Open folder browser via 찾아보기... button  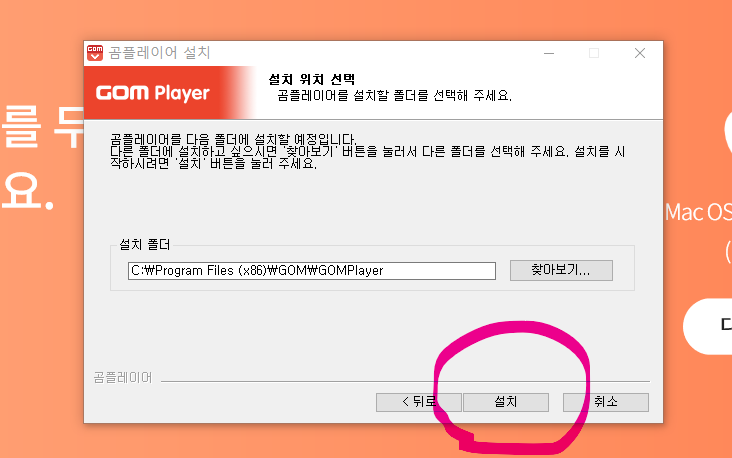click(561, 270)
